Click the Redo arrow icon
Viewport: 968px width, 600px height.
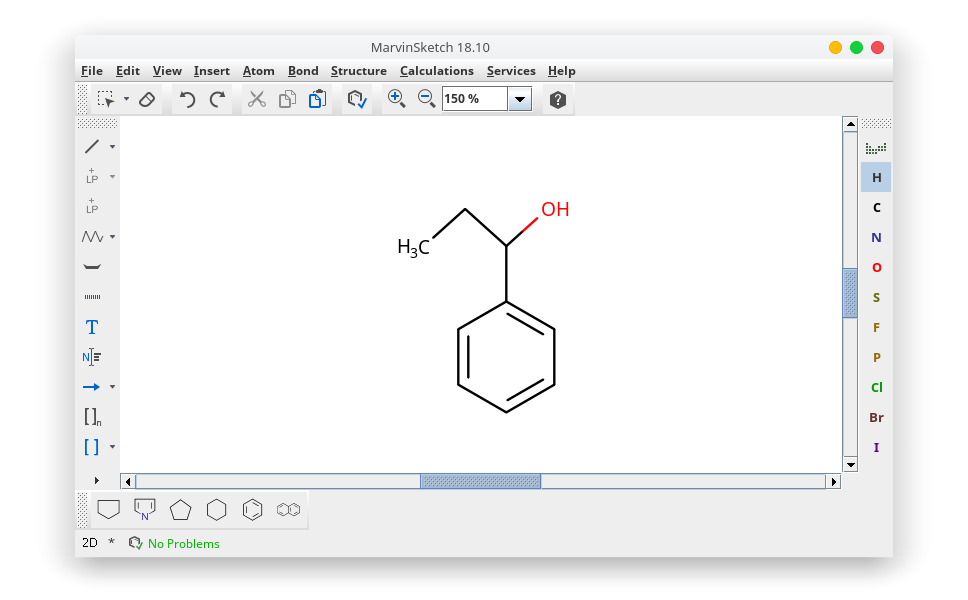point(217,99)
